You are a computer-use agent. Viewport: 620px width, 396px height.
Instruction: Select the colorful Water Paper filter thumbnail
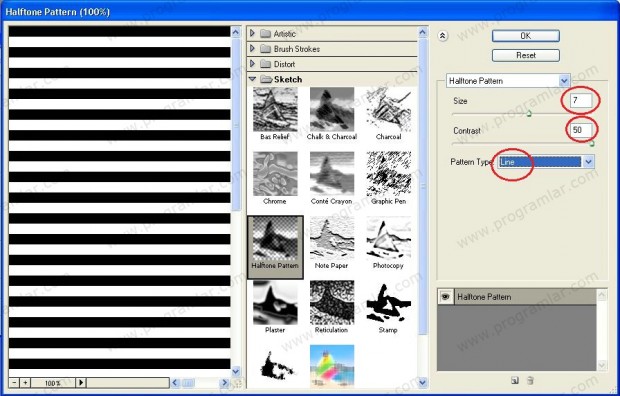(x=332, y=366)
